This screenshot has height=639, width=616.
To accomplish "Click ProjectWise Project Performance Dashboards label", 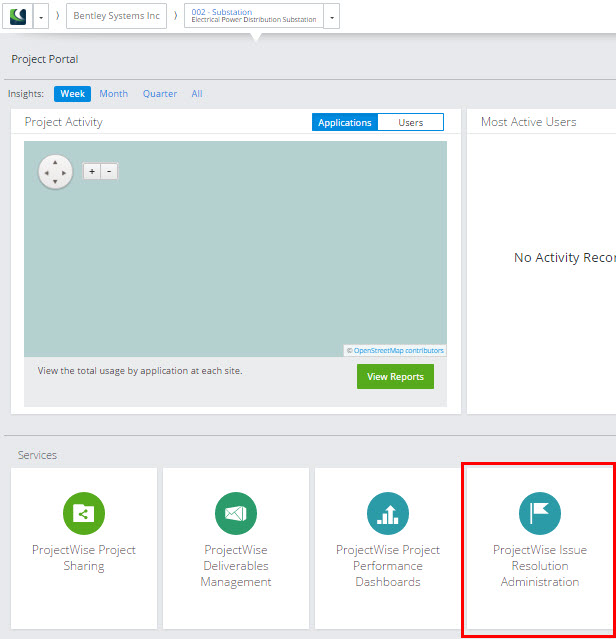I will [388, 566].
